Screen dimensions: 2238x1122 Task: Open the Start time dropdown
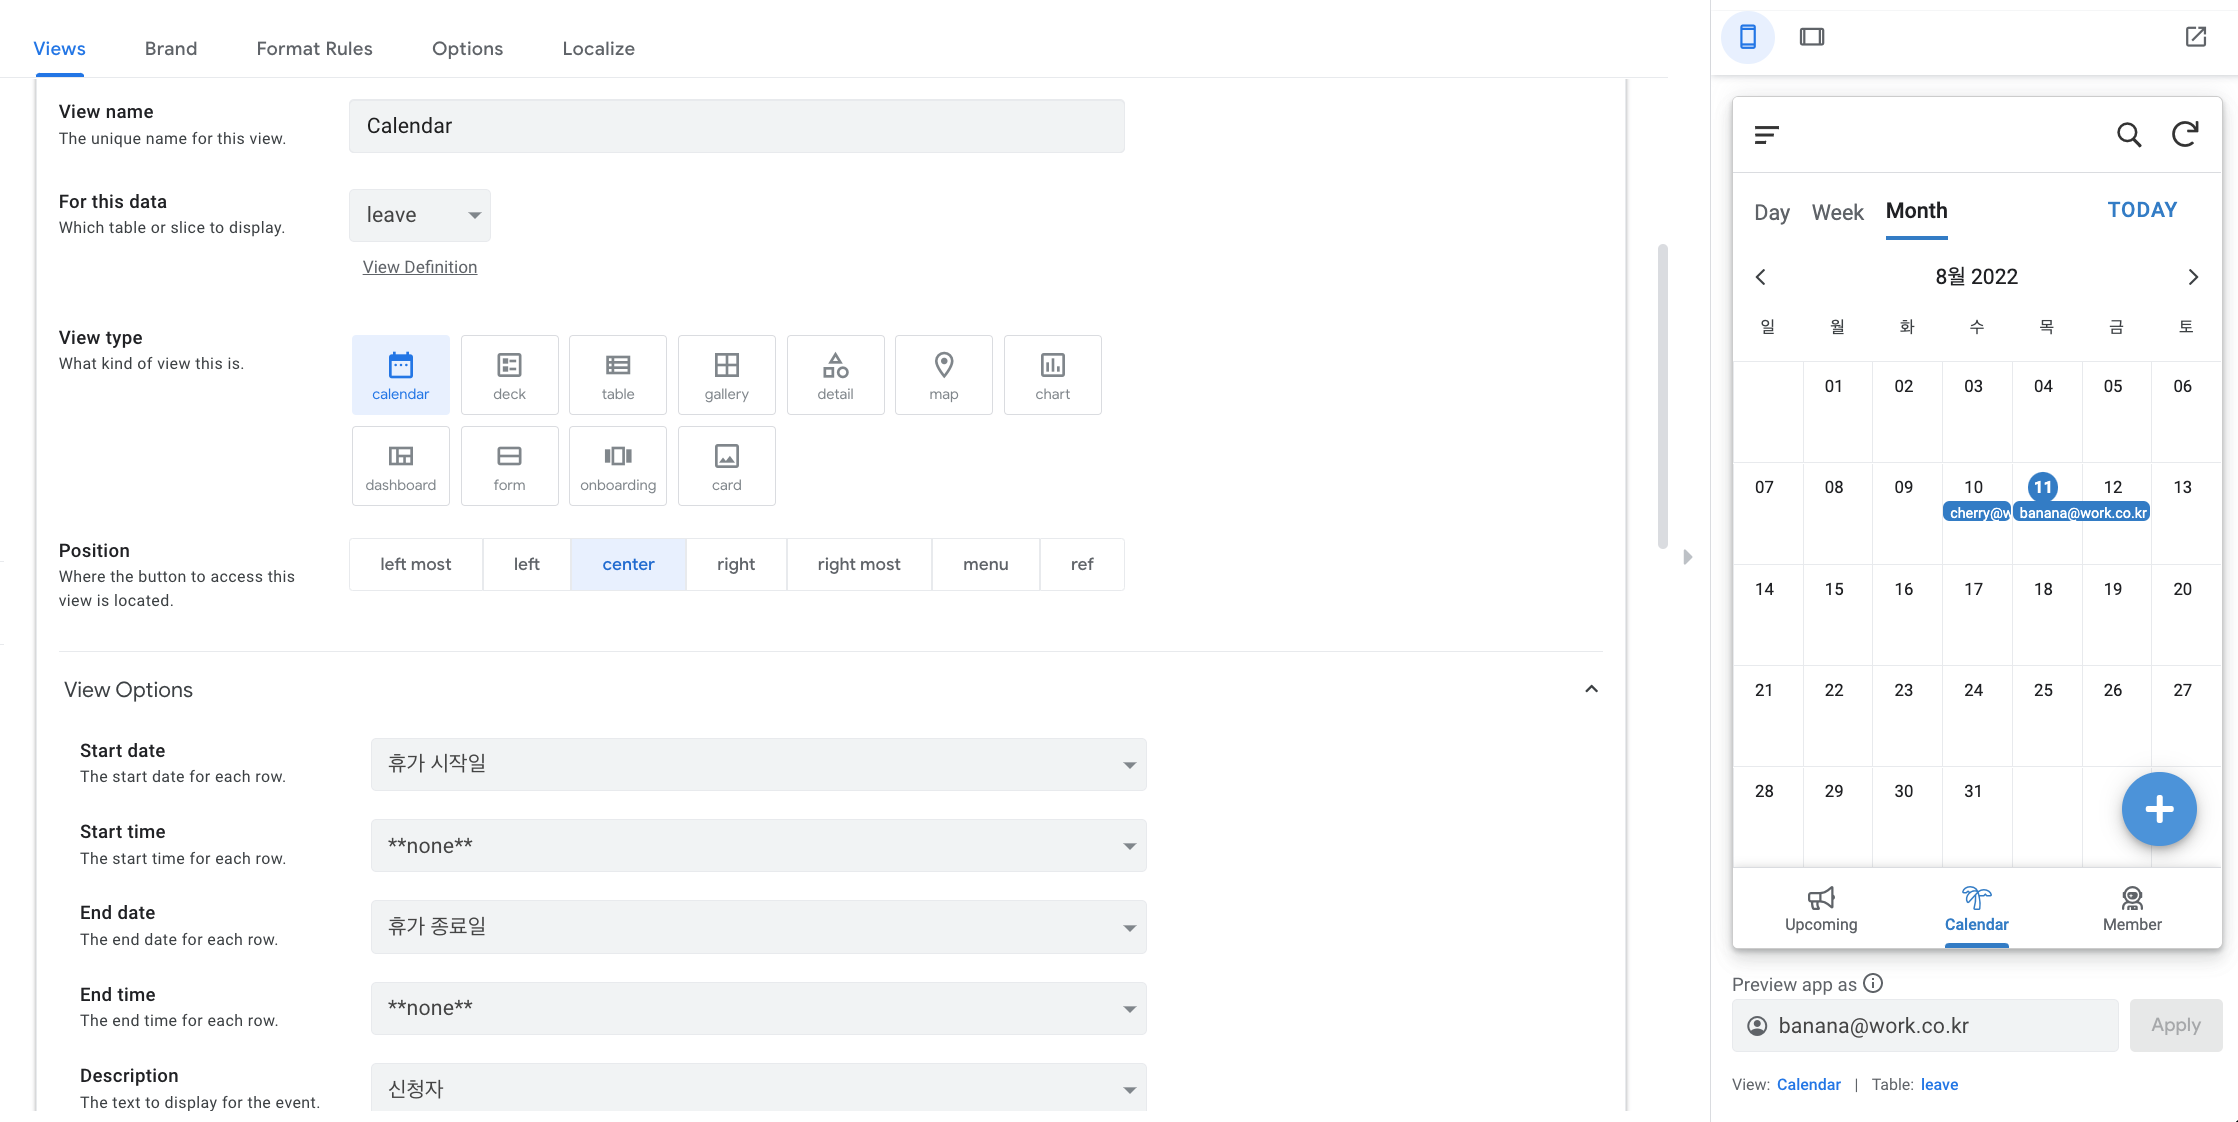[x=758, y=846]
